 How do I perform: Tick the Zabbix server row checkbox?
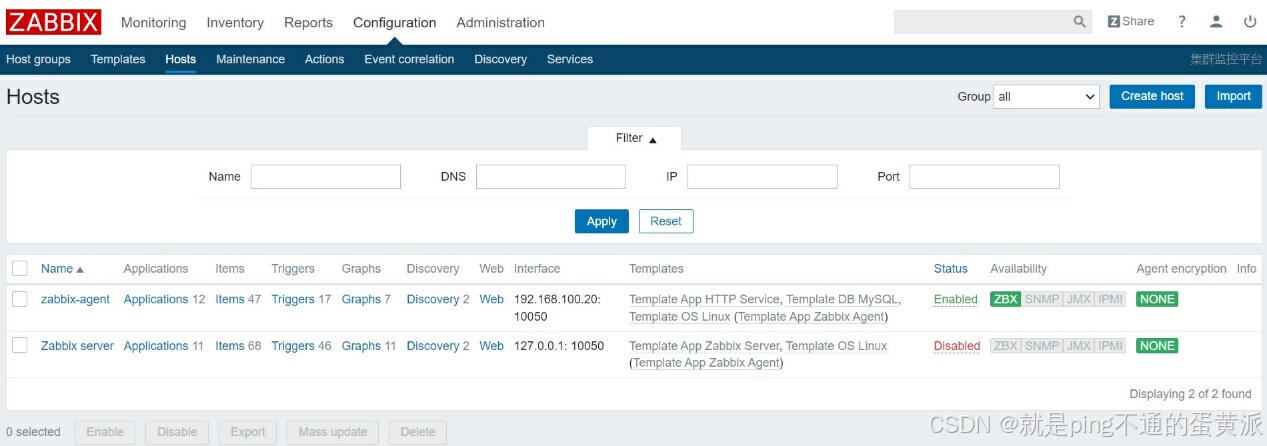[x=20, y=345]
